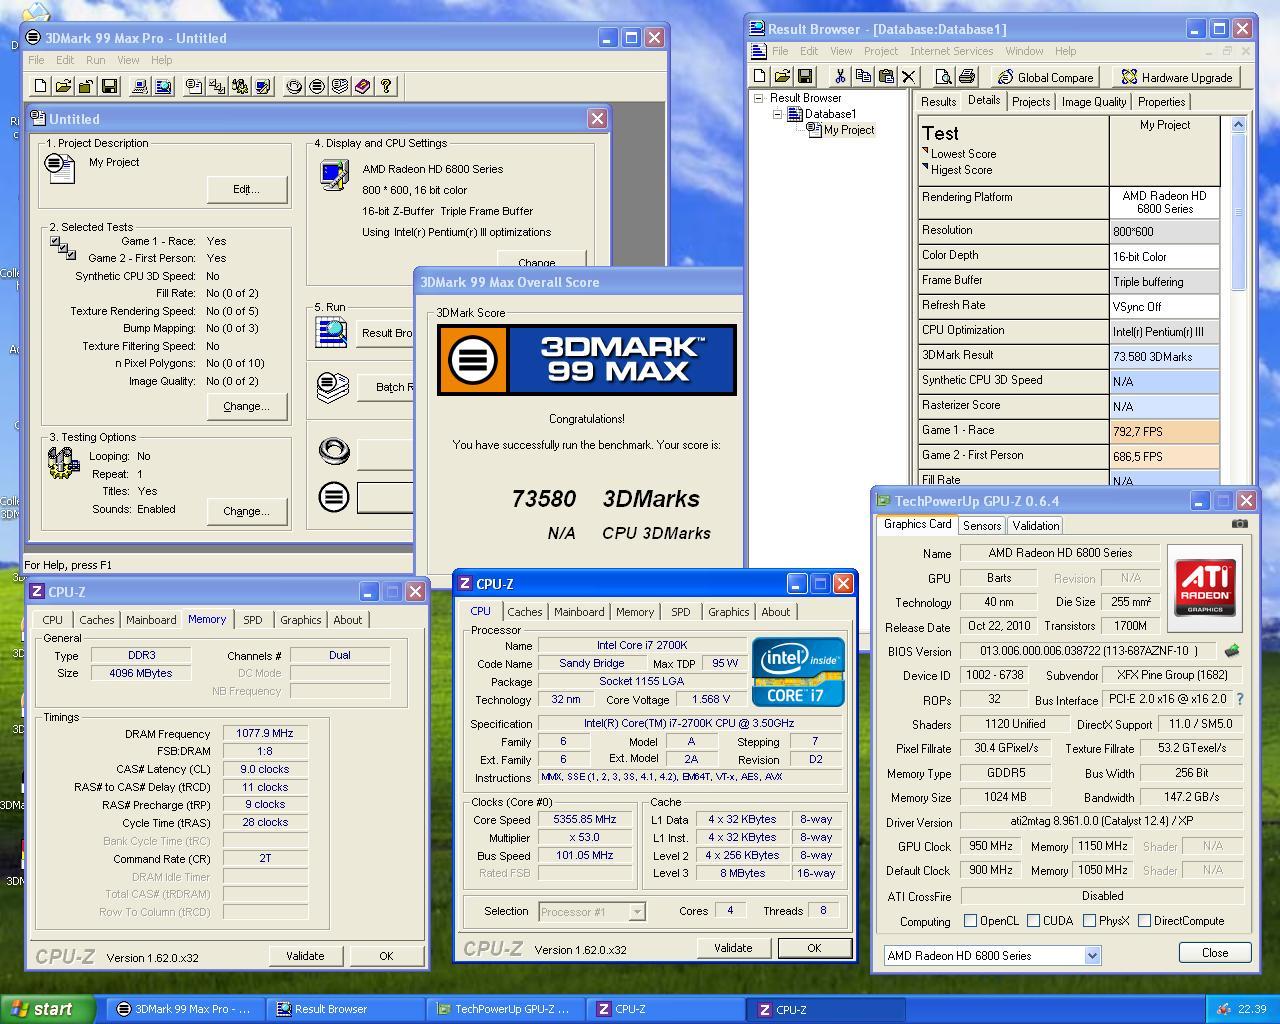Screen dimensions: 1280x1024
Task: Click the yellow question mark icon in 3DMark toolbar
Action: pyautogui.click(x=386, y=87)
